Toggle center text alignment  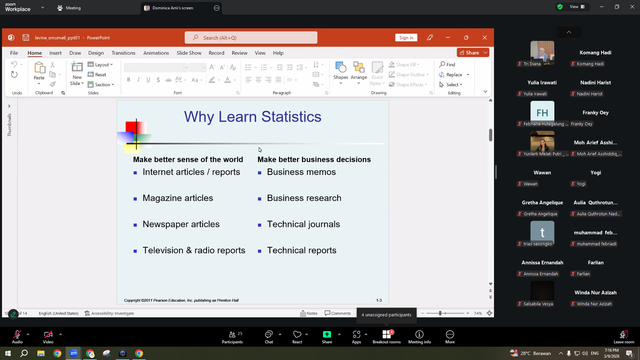click(x=258, y=80)
